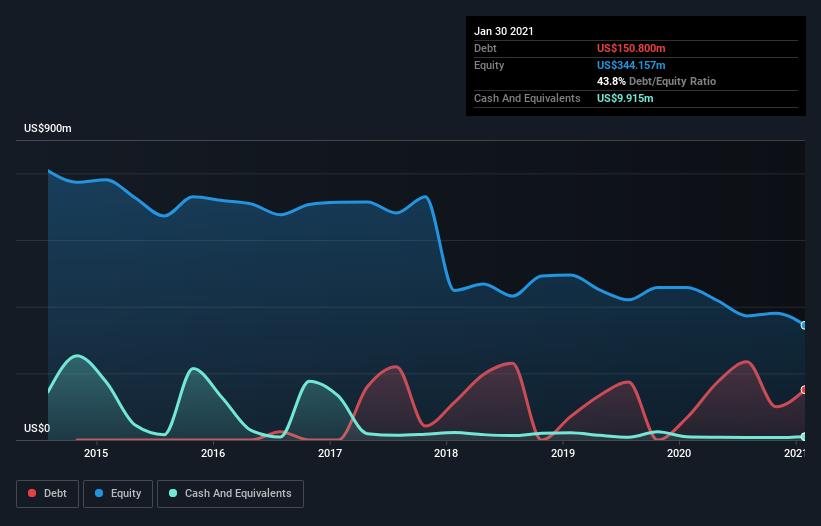Click the blue Equity endpoint marker
821x526 pixels.
click(803, 326)
